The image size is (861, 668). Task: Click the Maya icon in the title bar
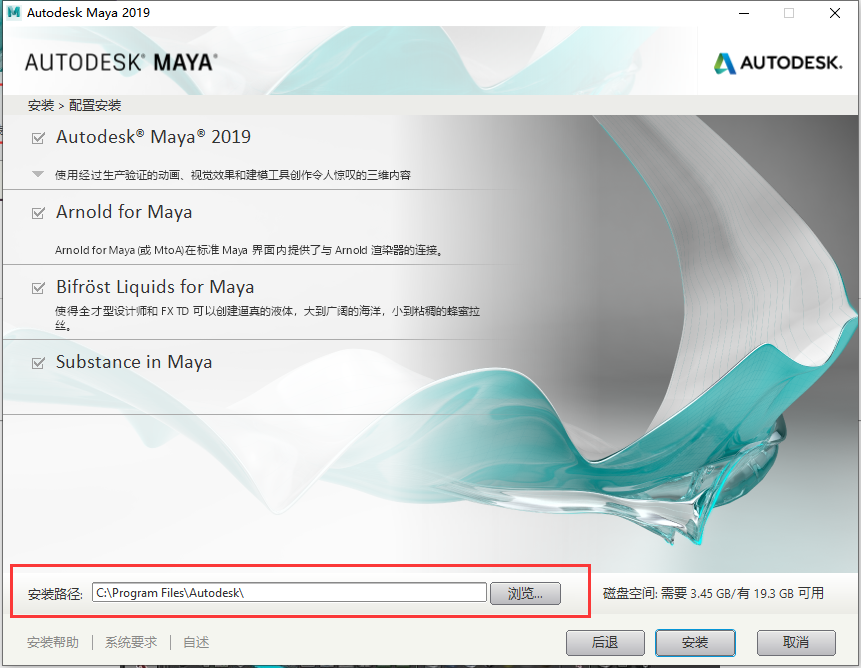pyautogui.click(x=14, y=13)
